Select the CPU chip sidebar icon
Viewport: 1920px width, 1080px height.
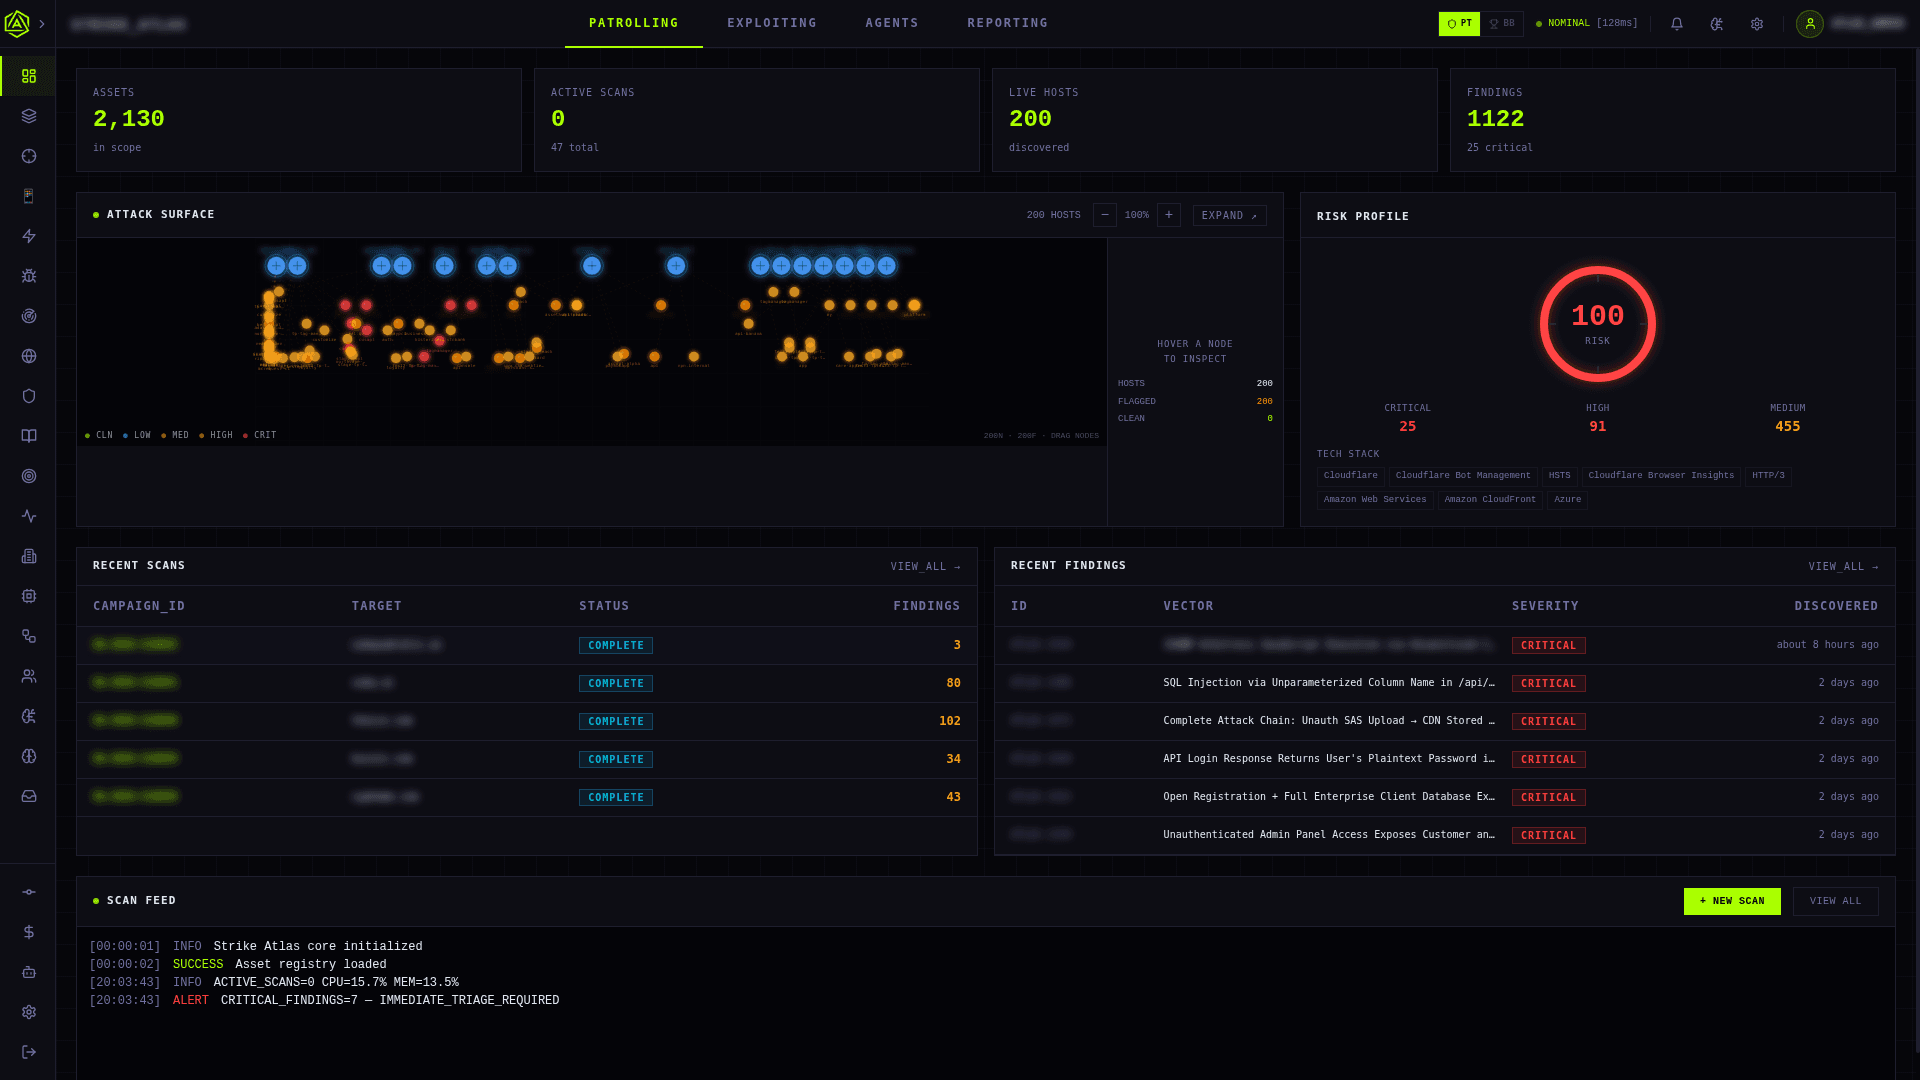(x=29, y=596)
